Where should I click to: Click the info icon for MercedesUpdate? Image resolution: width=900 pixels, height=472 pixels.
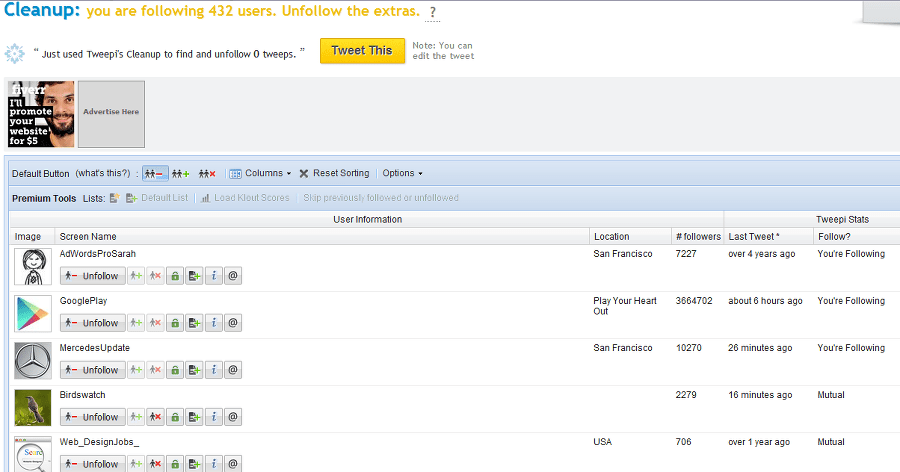[213, 370]
